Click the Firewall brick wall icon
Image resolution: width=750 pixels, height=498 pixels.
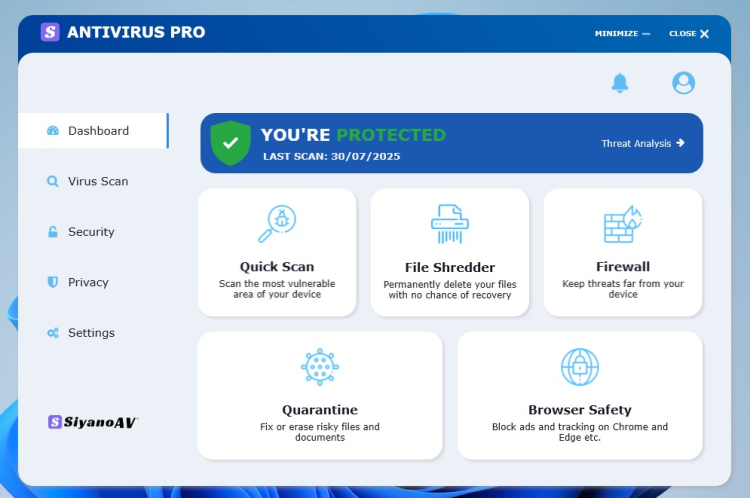(622, 224)
